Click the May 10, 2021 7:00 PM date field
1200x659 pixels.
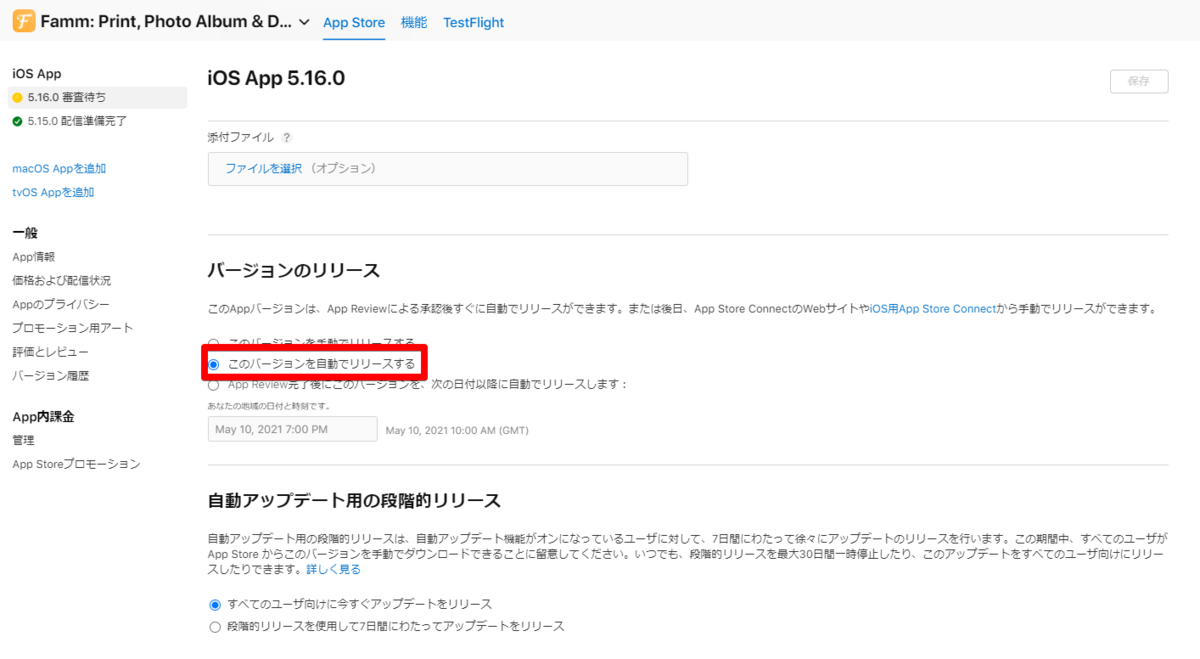pos(293,429)
